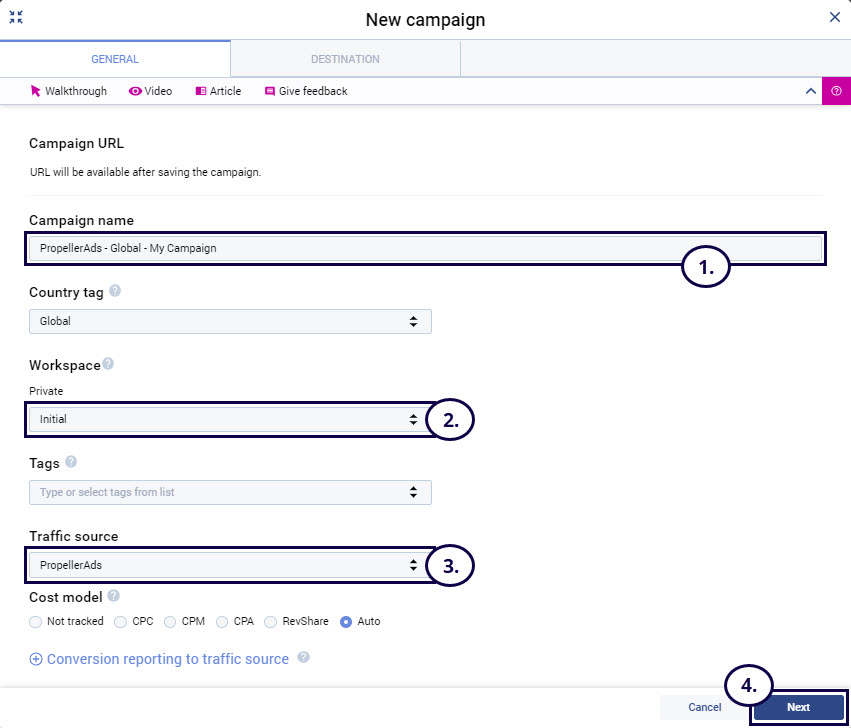The image size is (851, 728).
Task: Click the help icon beside Cost model
Action: coord(113,596)
